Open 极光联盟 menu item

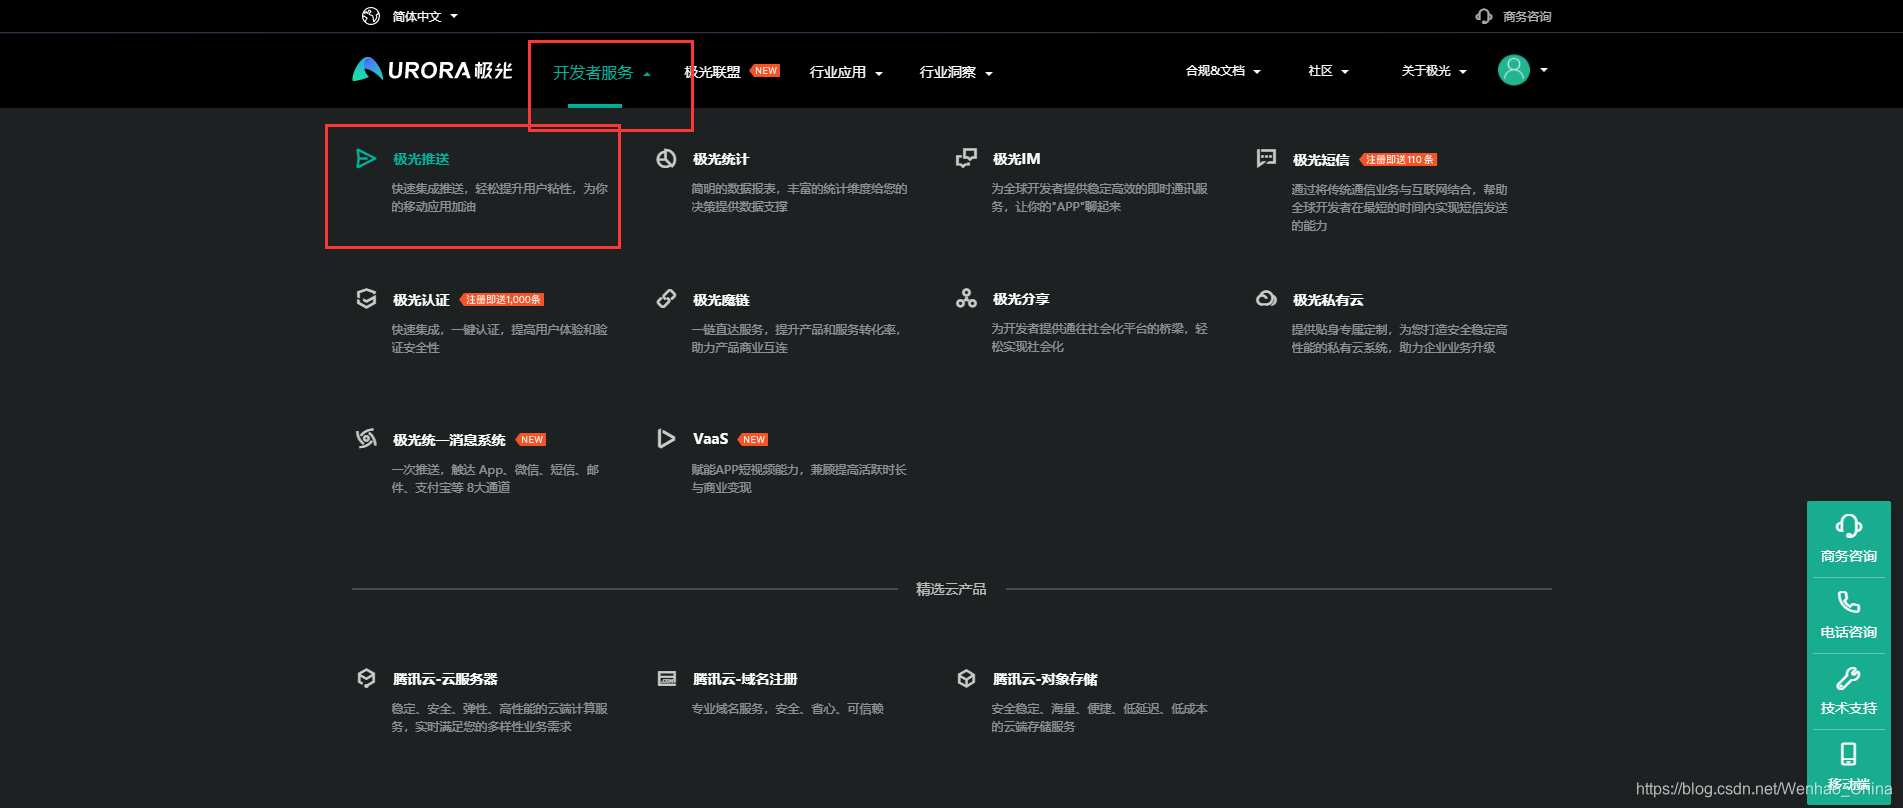coord(712,72)
